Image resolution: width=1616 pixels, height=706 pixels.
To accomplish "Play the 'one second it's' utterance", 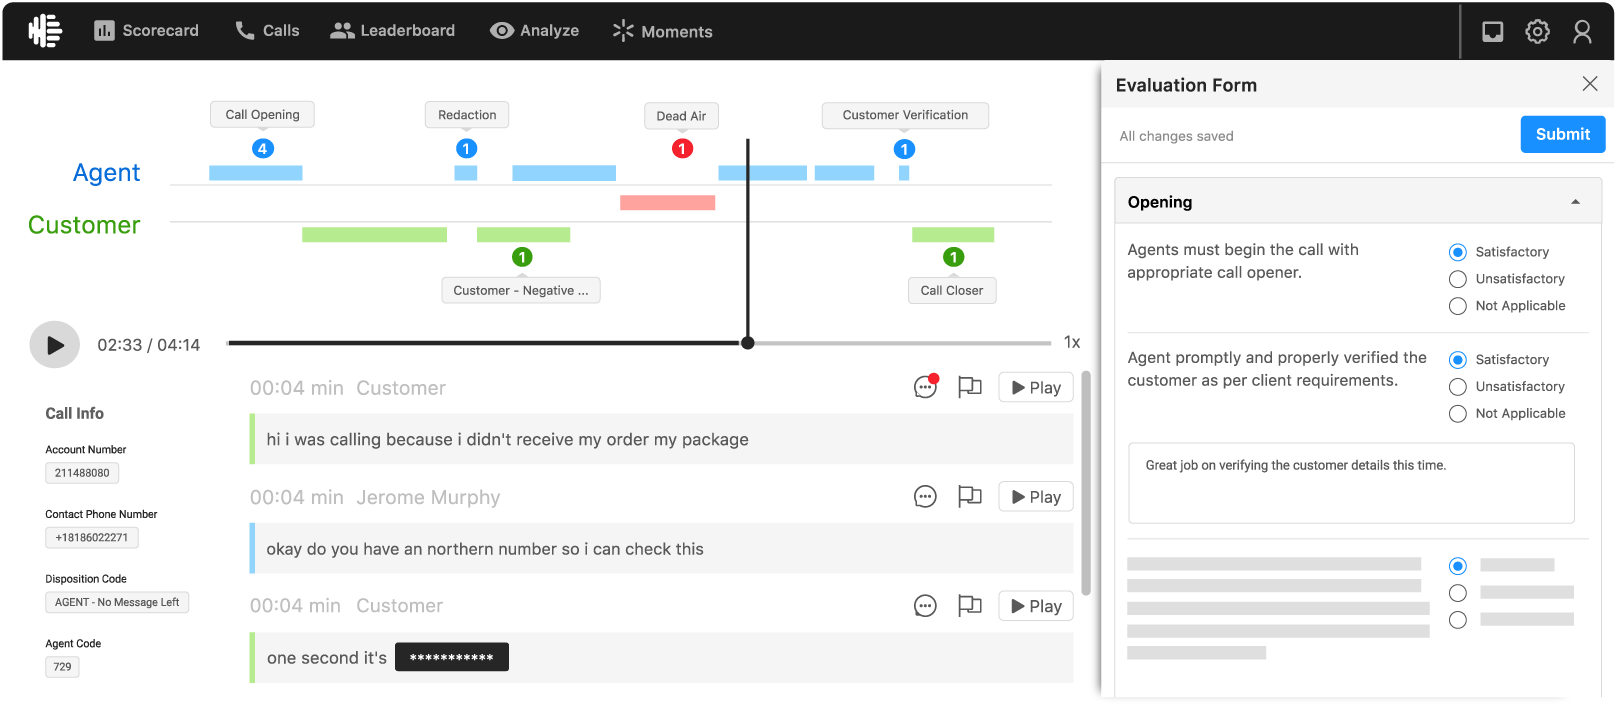I will tap(1036, 606).
